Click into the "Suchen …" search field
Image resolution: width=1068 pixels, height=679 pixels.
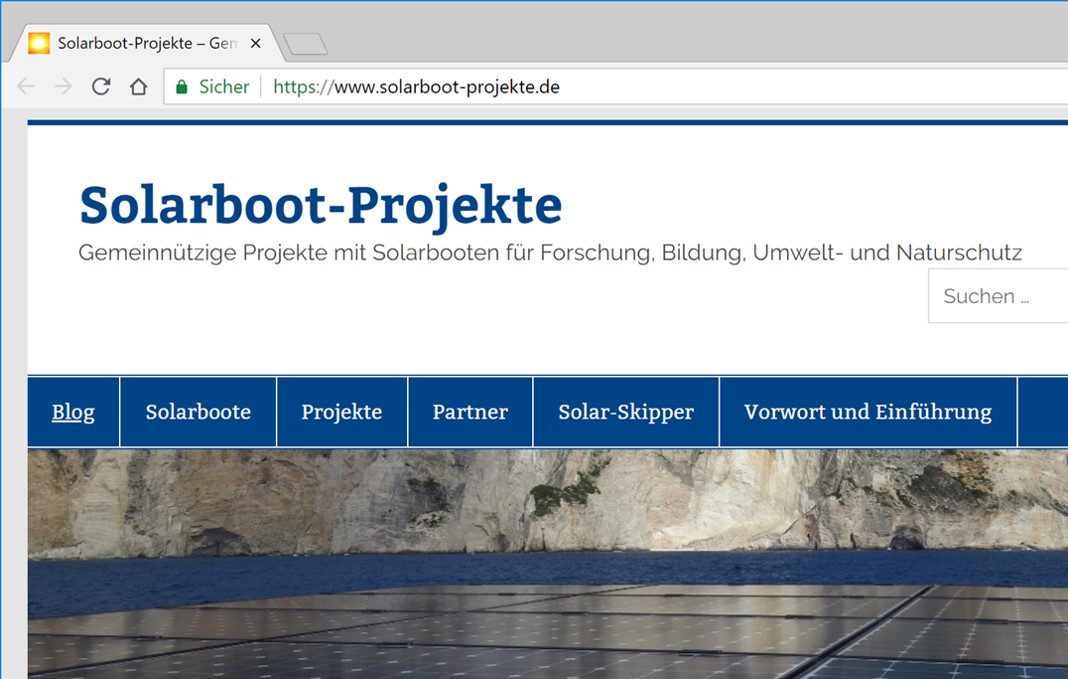(x=1000, y=296)
